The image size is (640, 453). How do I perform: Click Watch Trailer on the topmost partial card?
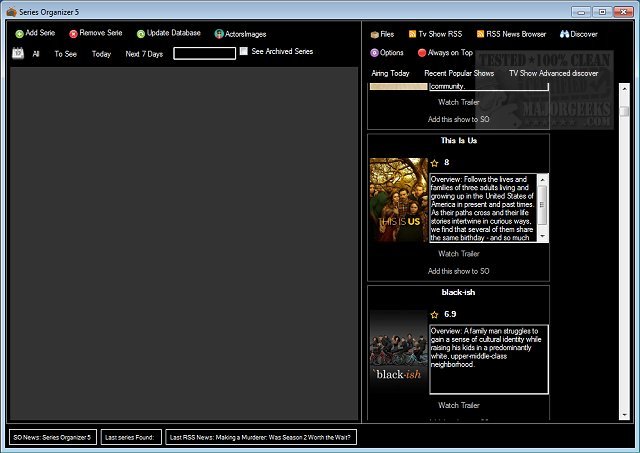pos(459,102)
